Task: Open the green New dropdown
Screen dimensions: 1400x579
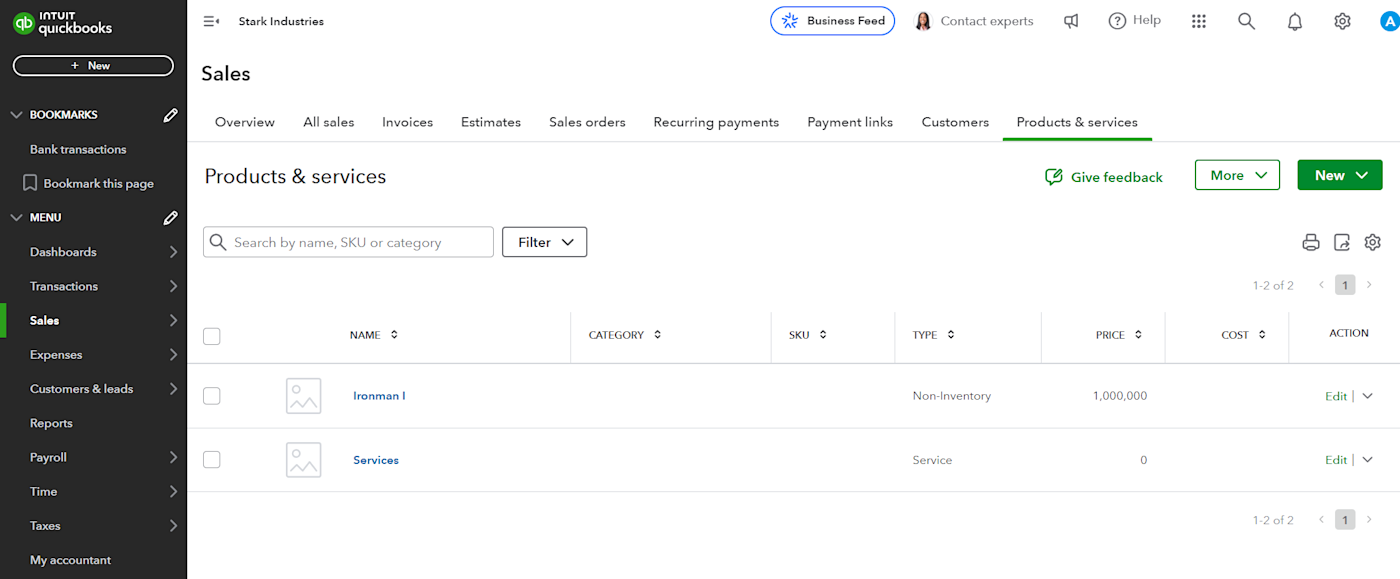Action: (1340, 175)
